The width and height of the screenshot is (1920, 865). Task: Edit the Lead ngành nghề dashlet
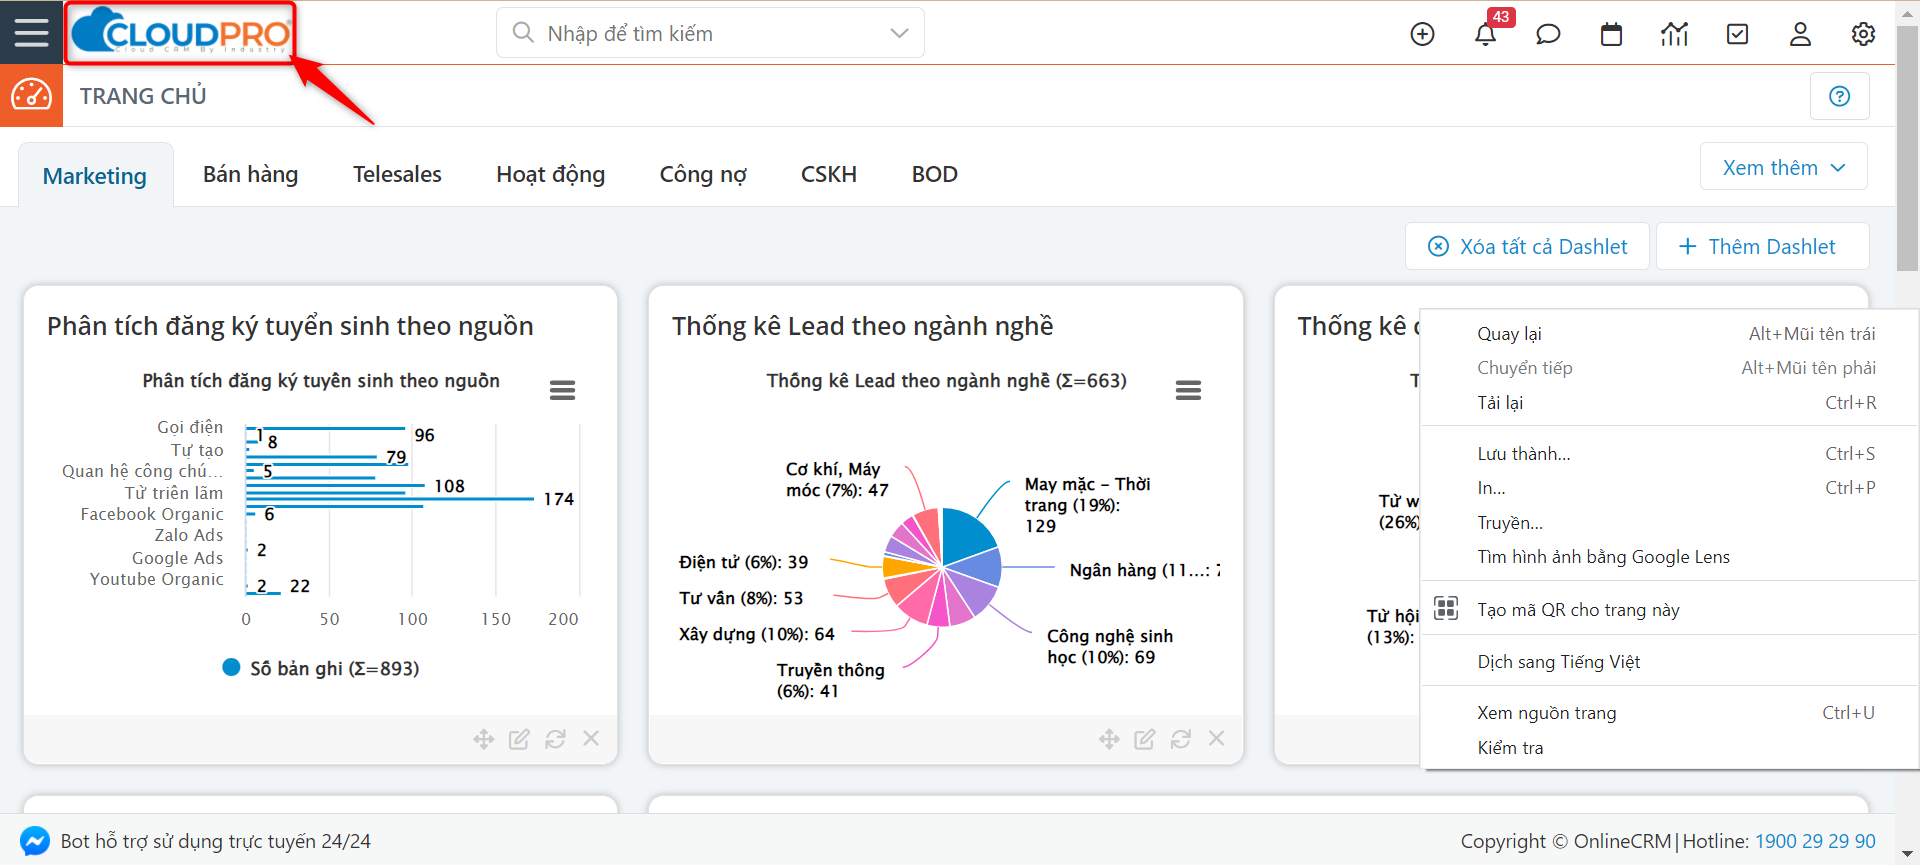coord(1145,739)
